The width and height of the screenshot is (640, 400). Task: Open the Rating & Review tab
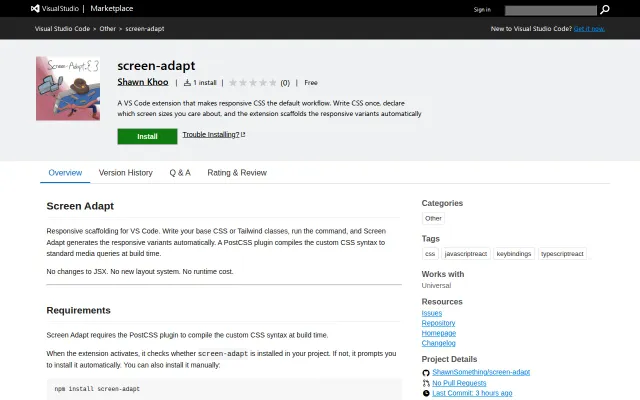tap(237, 173)
